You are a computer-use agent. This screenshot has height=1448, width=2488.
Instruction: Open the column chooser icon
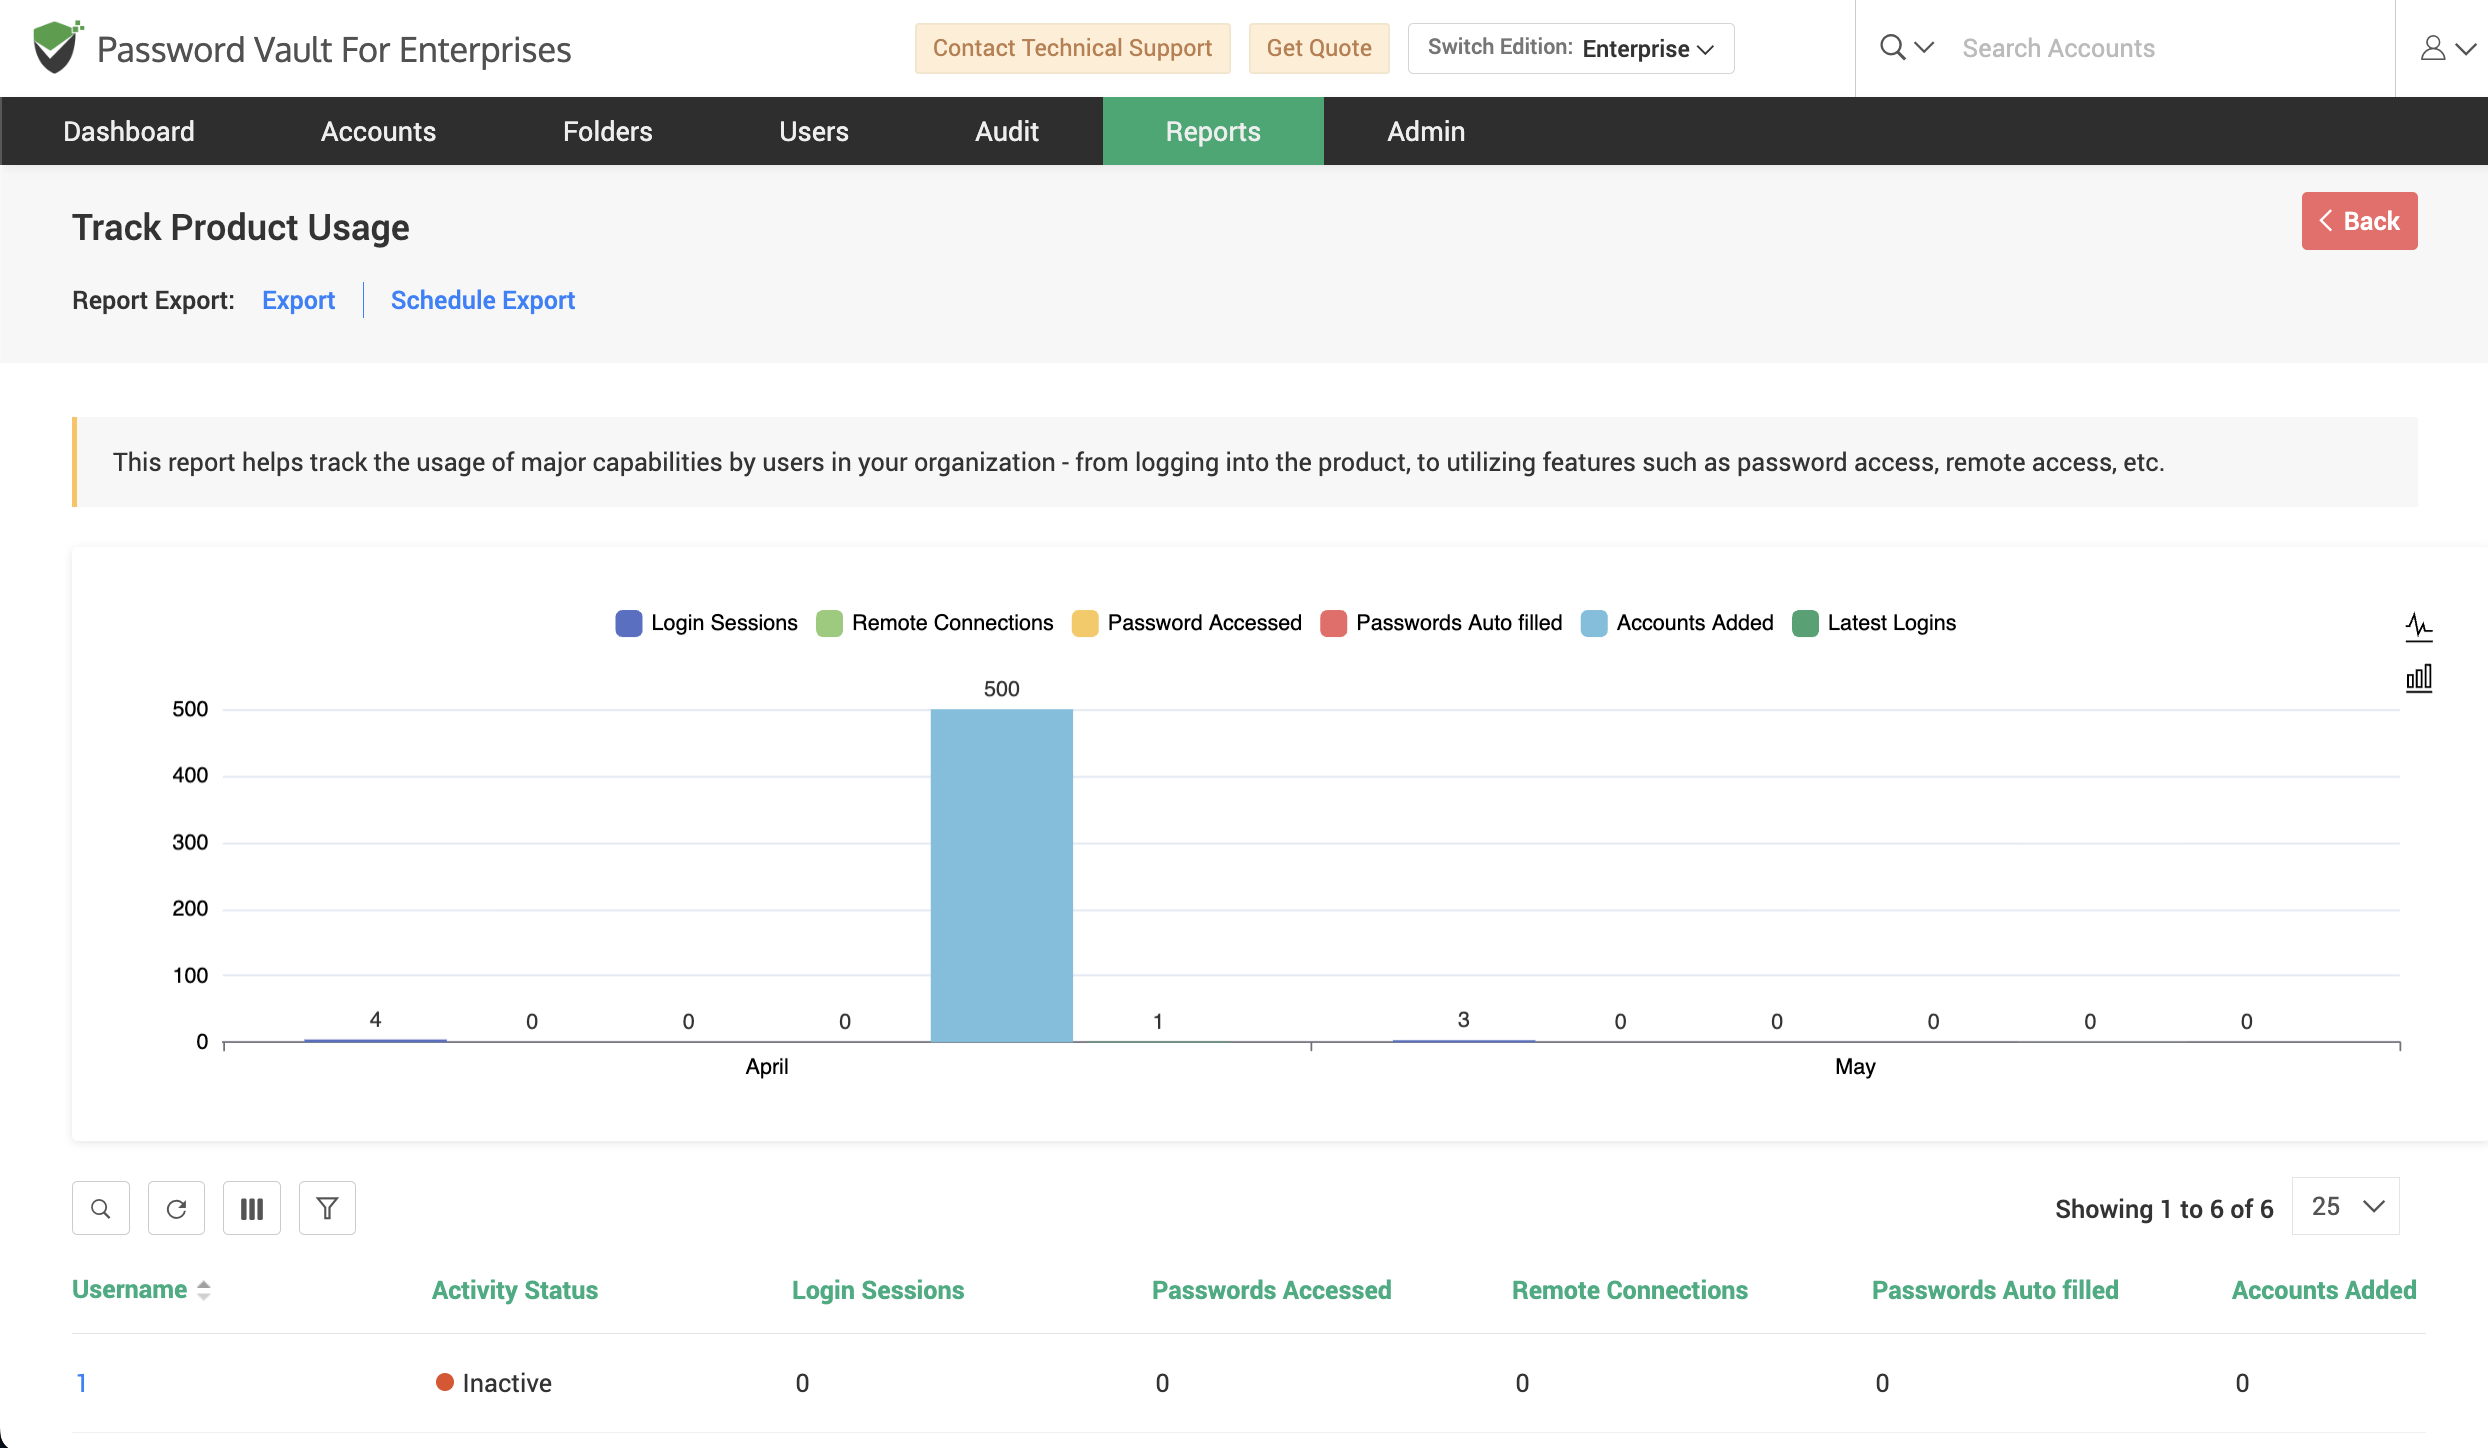[x=252, y=1208]
